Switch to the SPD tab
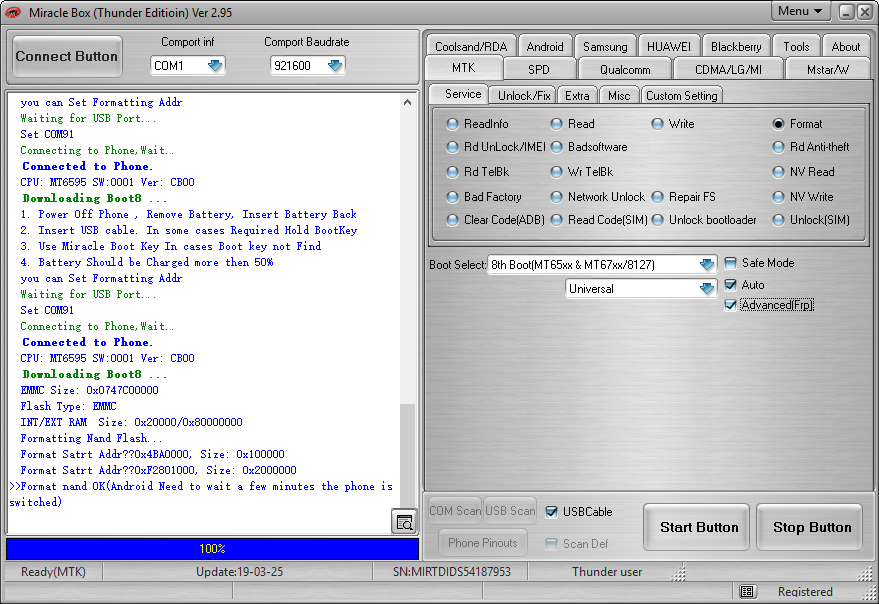The height and width of the screenshot is (604, 879). click(539, 70)
